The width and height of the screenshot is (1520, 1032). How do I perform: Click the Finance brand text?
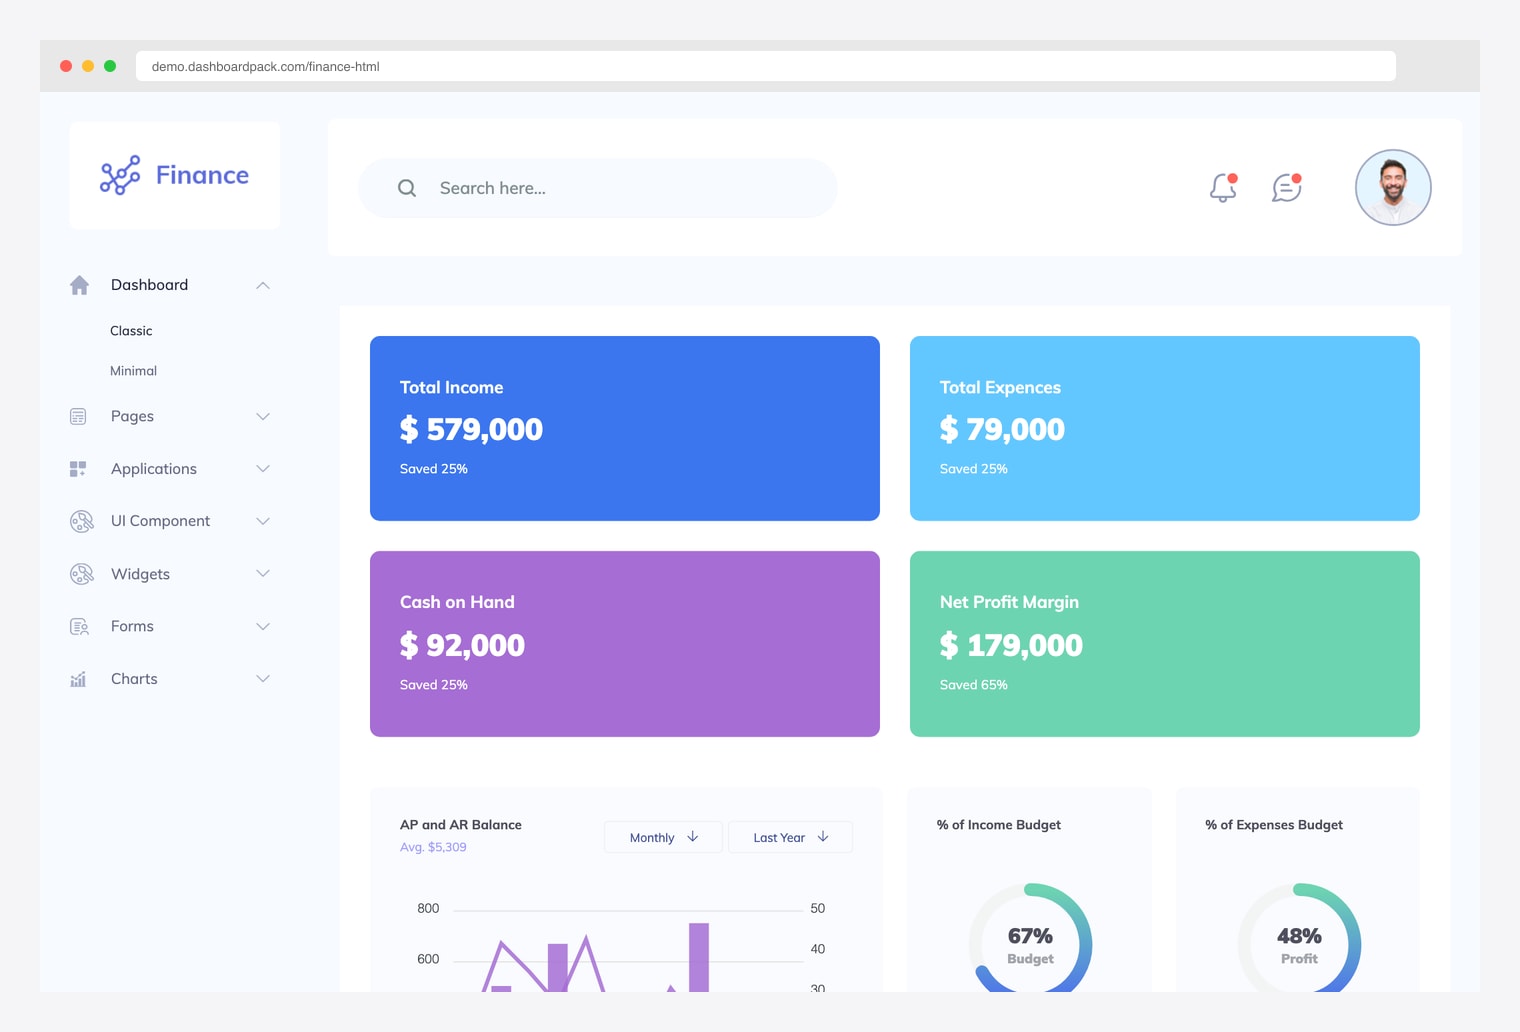pos(202,175)
